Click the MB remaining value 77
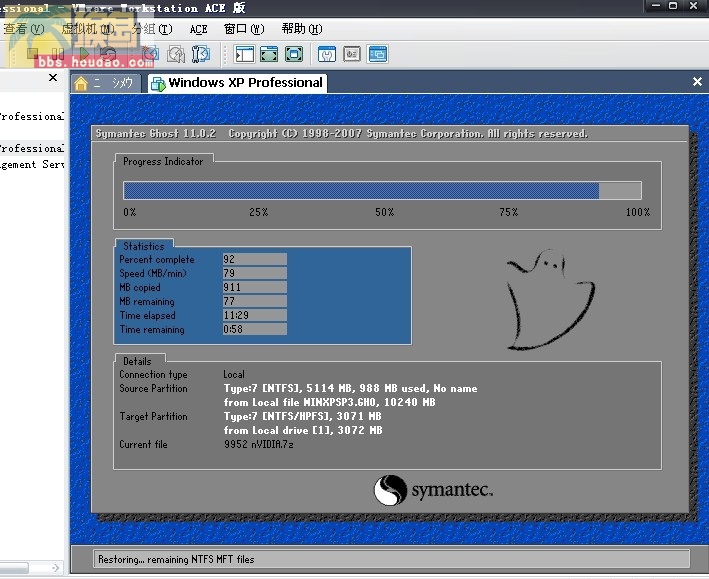Screen dimensions: 709x579 point(255,301)
